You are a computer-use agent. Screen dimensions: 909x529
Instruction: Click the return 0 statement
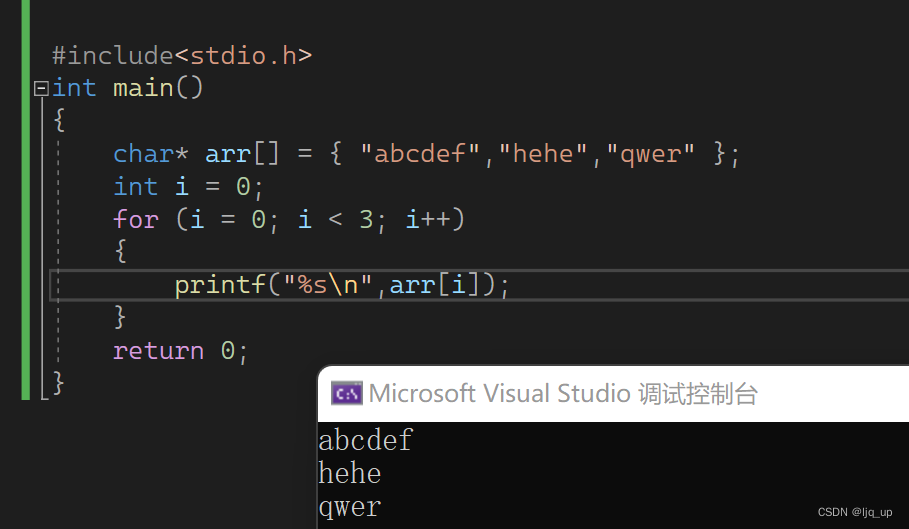point(180,351)
